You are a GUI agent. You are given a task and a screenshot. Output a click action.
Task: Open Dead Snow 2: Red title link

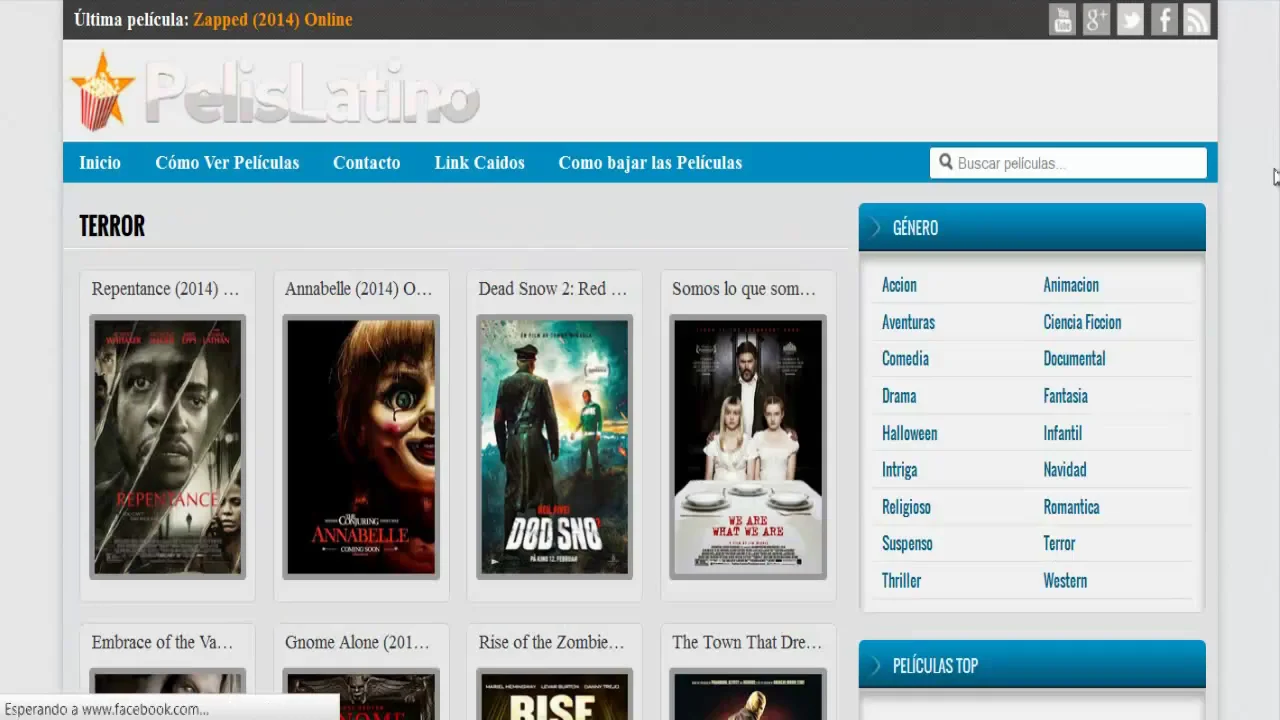(x=553, y=288)
